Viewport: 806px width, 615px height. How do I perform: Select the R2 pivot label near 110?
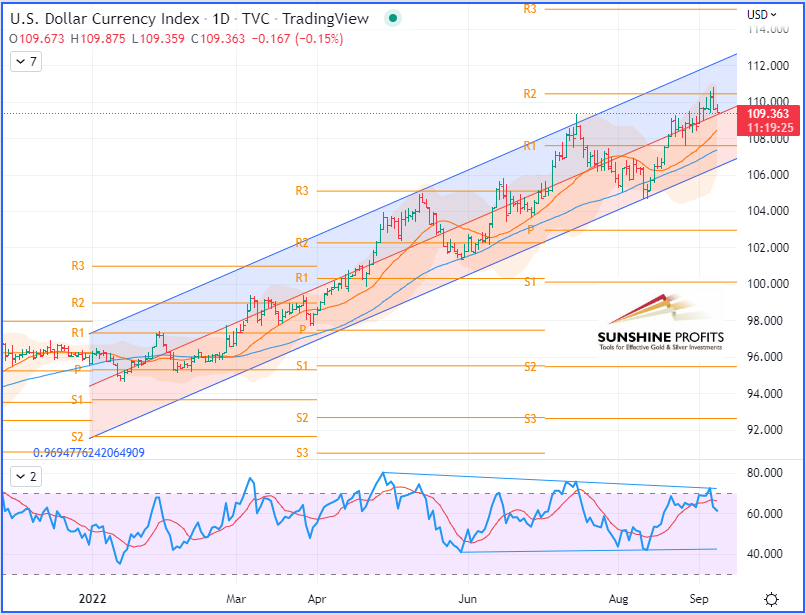(x=530, y=94)
